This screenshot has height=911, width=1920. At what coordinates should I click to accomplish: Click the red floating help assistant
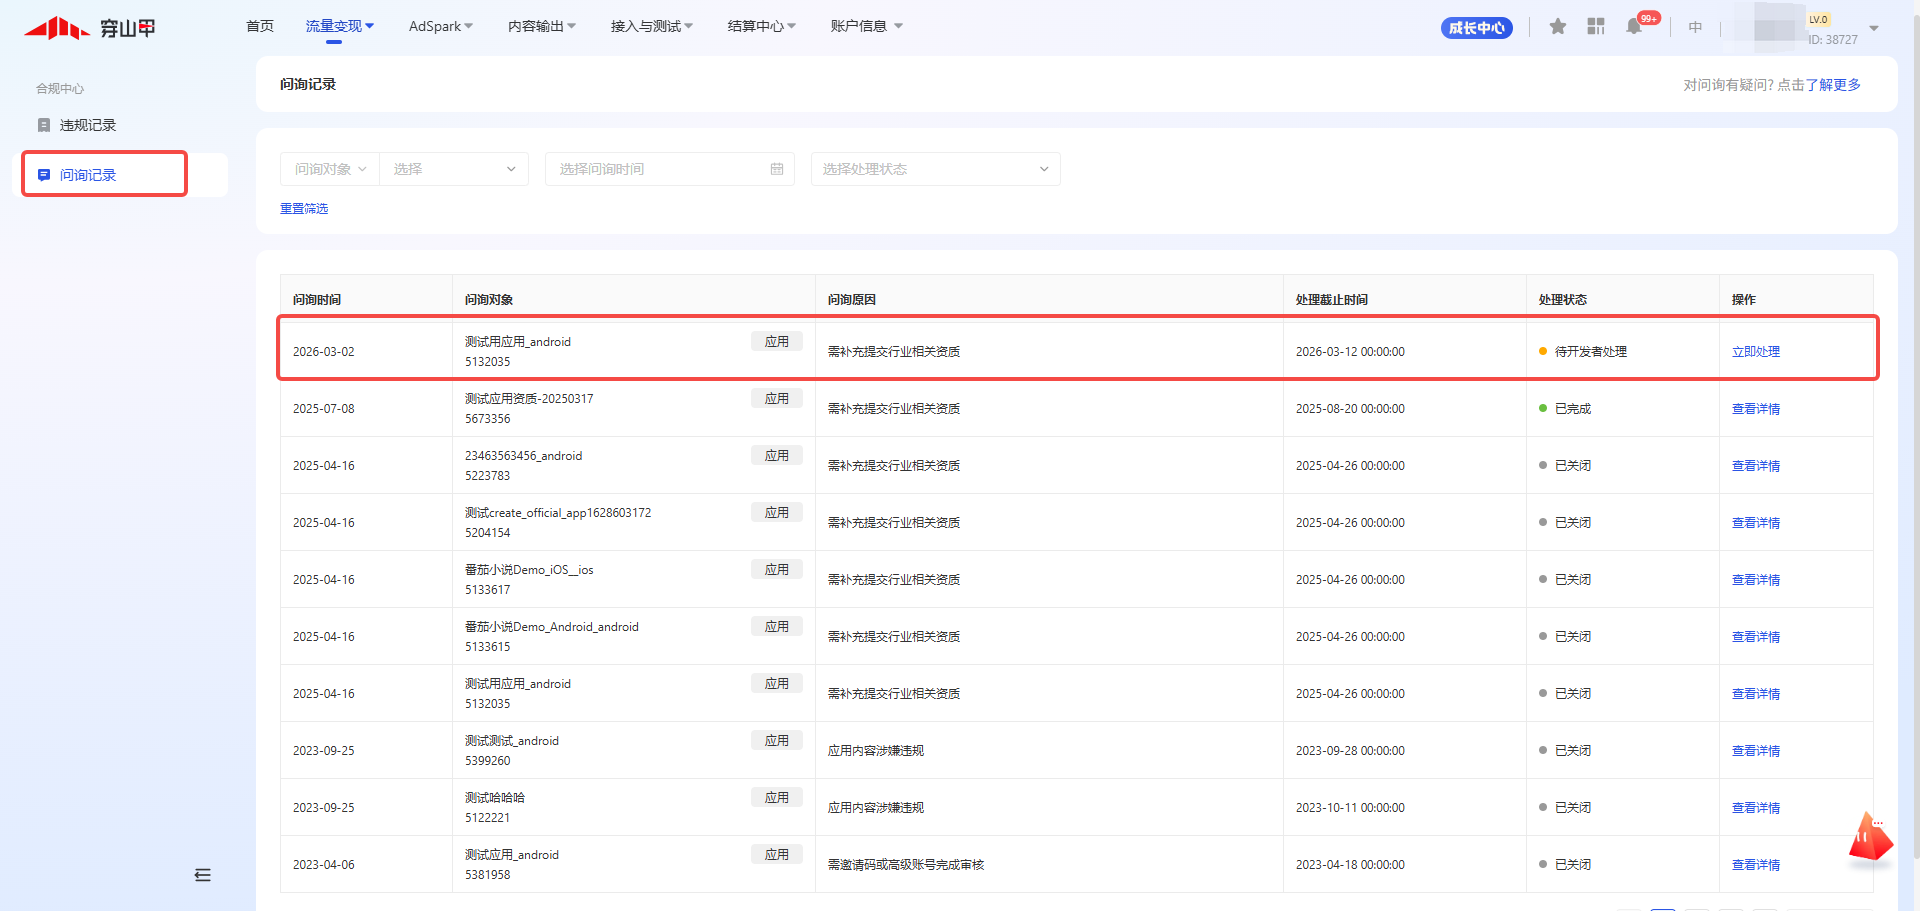coord(1869,838)
